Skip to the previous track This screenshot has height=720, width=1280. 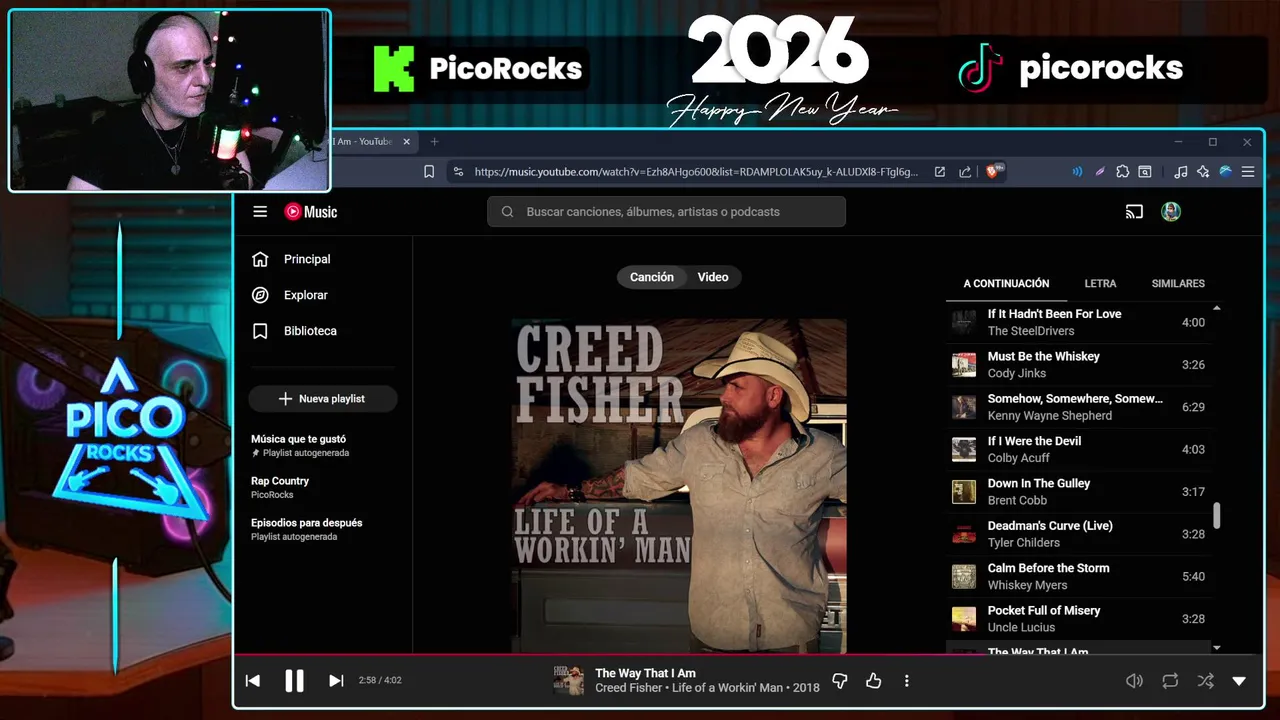coord(253,681)
